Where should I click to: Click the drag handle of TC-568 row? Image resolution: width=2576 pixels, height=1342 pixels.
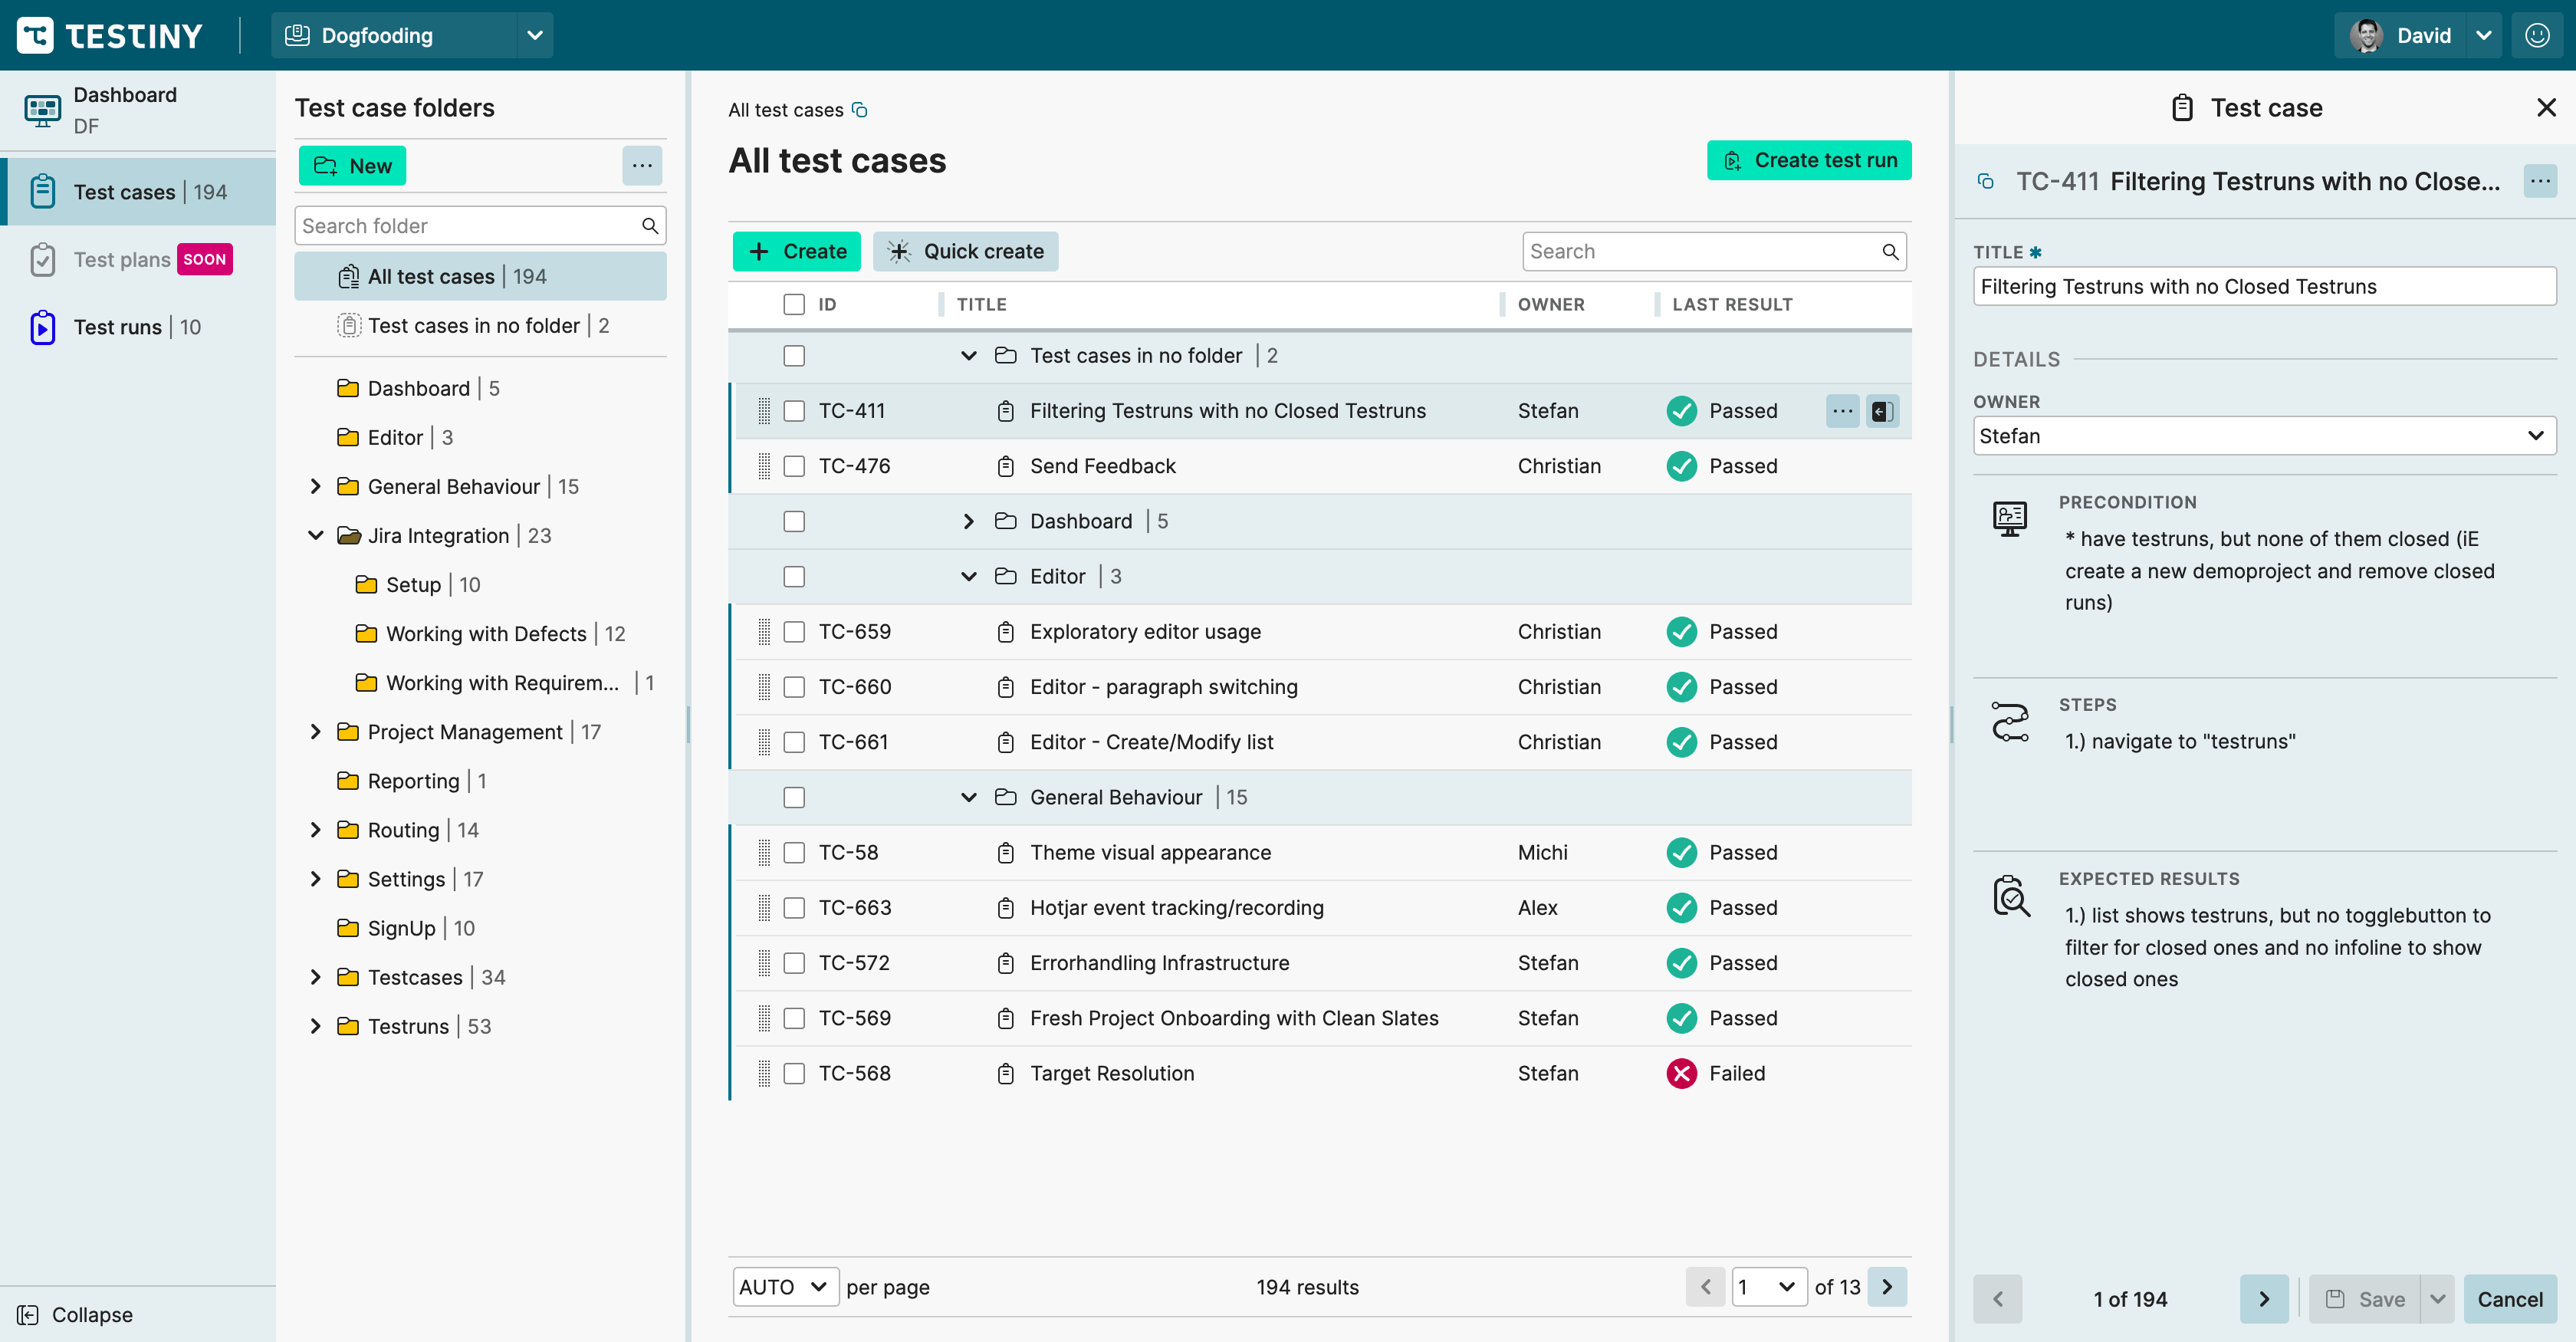(x=764, y=1073)
